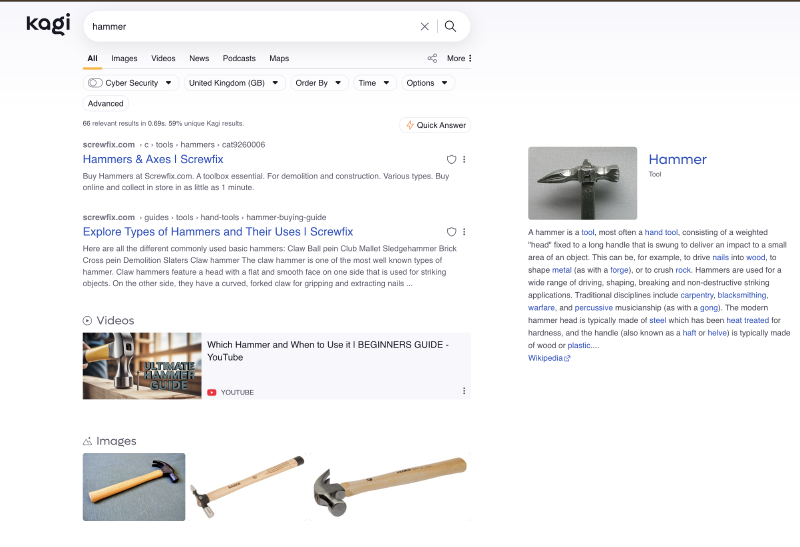Open the Options dropdown
This screenshot has height=547, width=800.
coord(428,83)
